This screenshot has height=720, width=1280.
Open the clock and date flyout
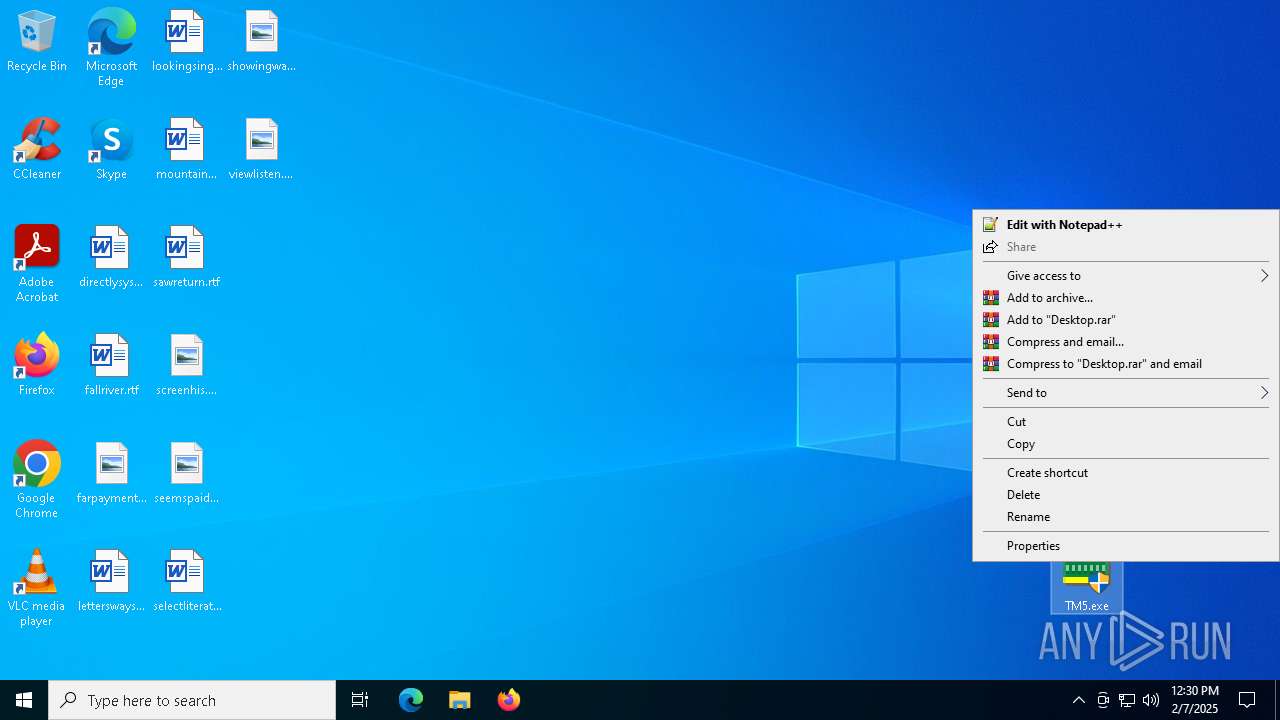point(1195,700)
